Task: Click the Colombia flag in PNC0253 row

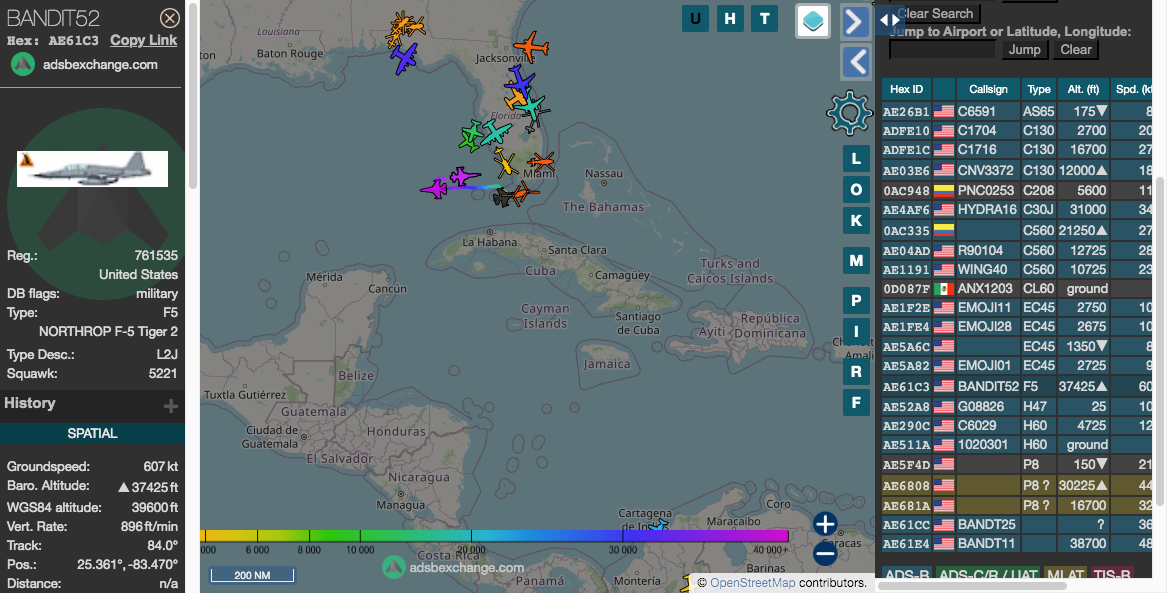Action: (x=944, y=190)
